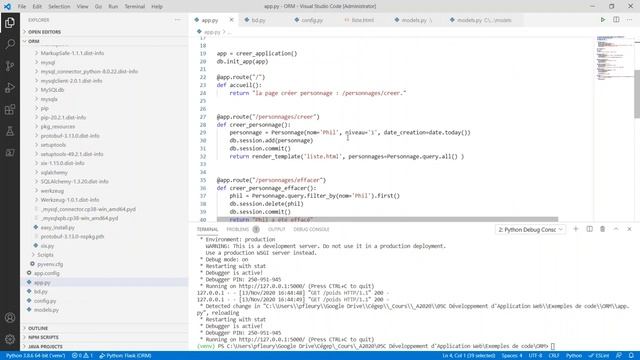Expand the sqlalchemy folder
This screenshot has height=360, width=640.
click(54, 172)
